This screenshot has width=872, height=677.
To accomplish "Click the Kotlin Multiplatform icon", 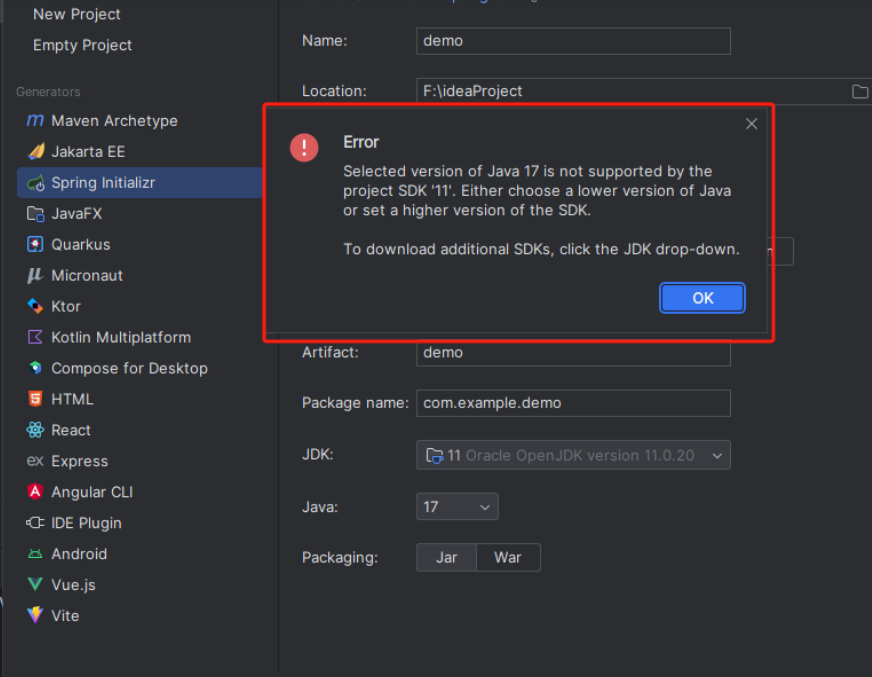I will click(35, 337).
